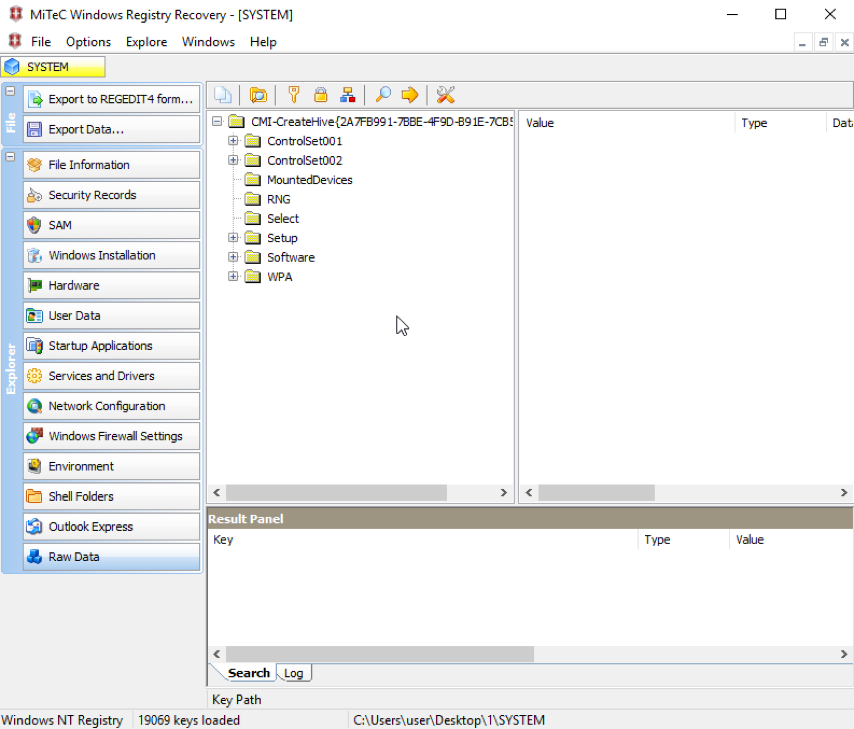854x729 pixels.
Task: Click the copy toolbar icon
Action: pyautogui.click(x=223, y=95)
